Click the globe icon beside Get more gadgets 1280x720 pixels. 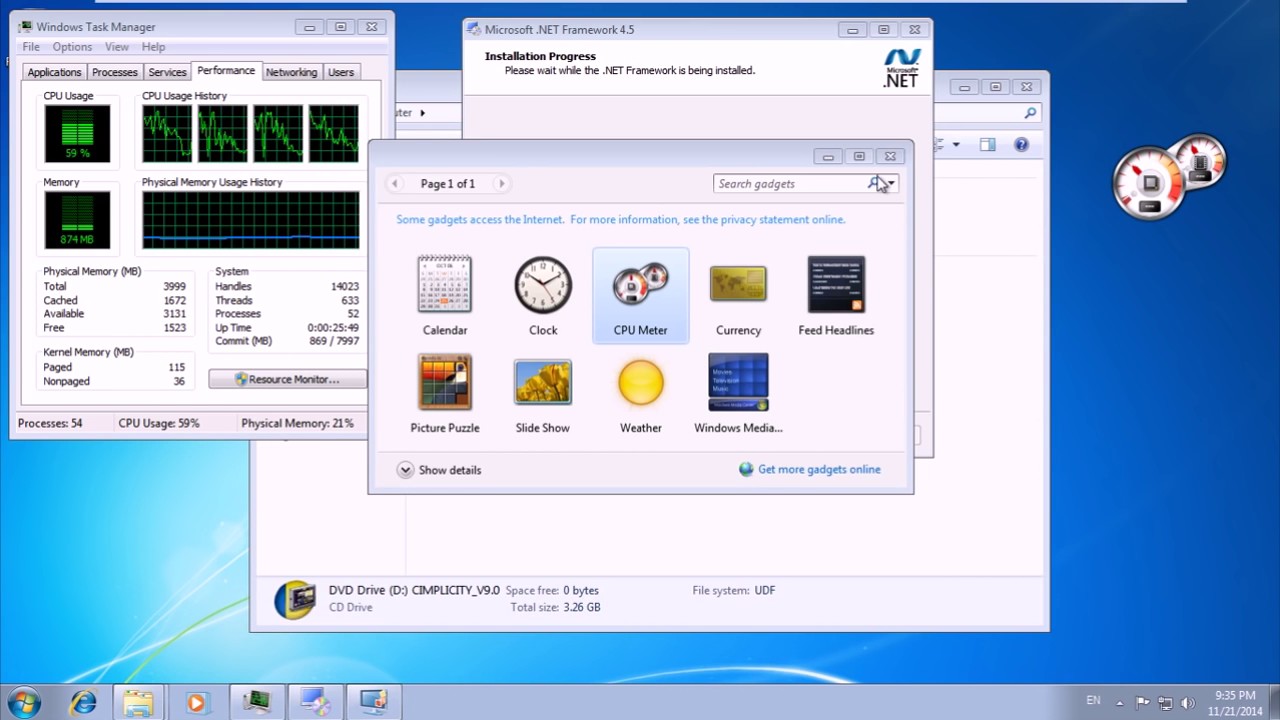point(746,469)
